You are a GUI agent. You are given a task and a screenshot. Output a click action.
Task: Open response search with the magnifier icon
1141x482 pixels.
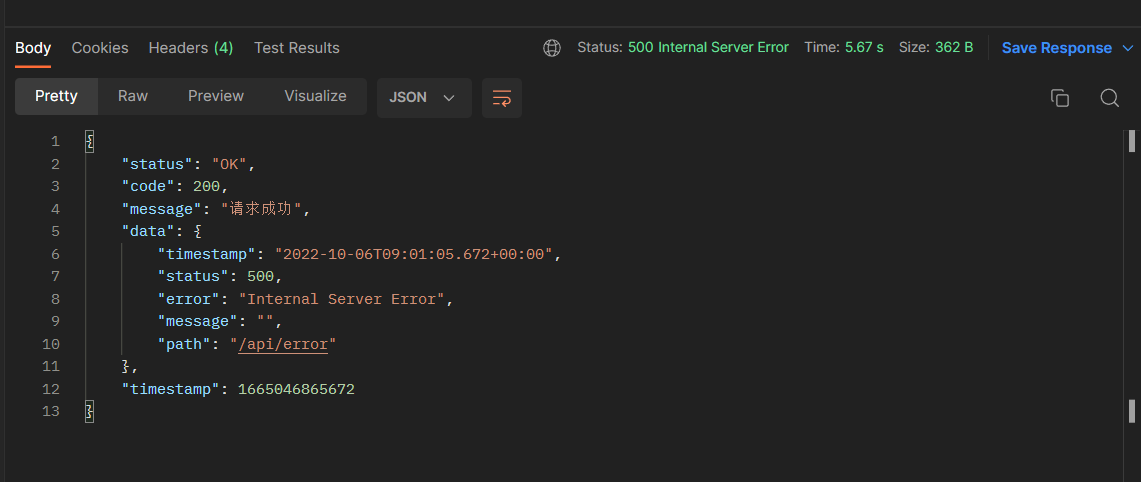tap(1109, 98)
